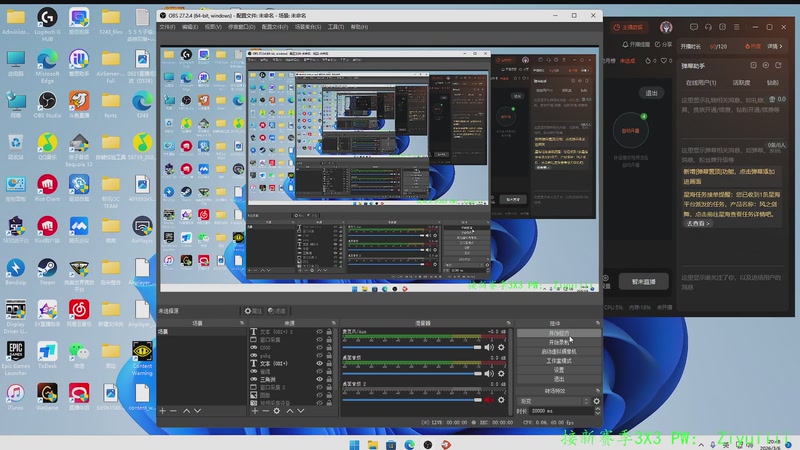Screen dimensions: 800x450
Task: Remove selected scene with minus icon
Action: click(173, 411)
